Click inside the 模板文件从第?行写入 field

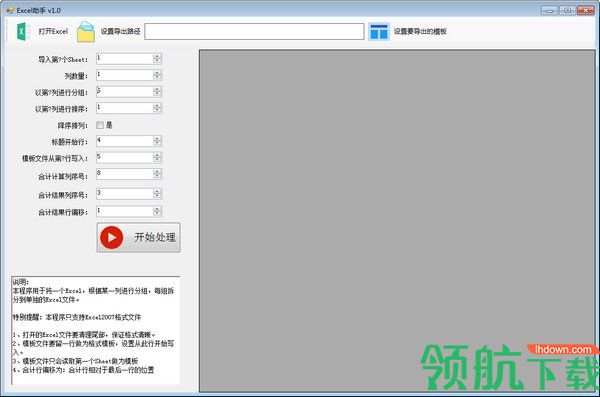tap(125, 157)
